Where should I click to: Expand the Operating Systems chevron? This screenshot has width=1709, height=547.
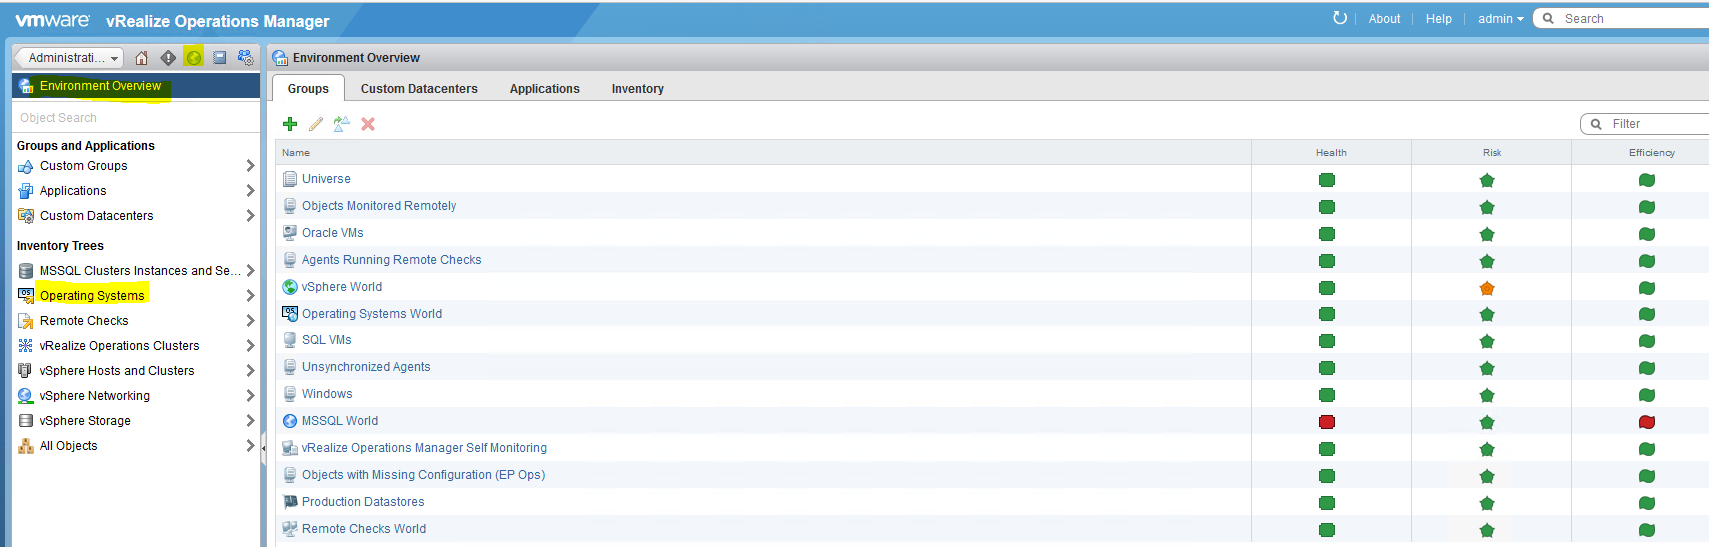(x=250, y=296)
